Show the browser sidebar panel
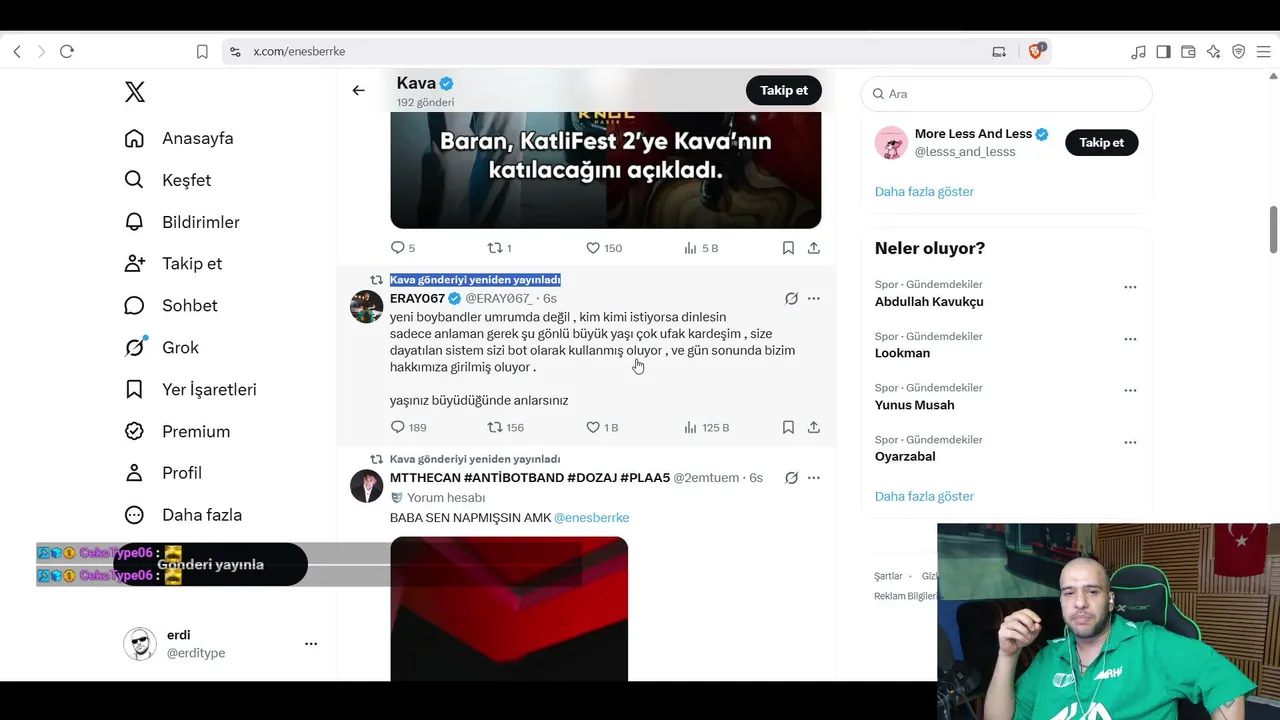Image resolution: width=1280 pixels, height=720 pixels. point(1163,51)
